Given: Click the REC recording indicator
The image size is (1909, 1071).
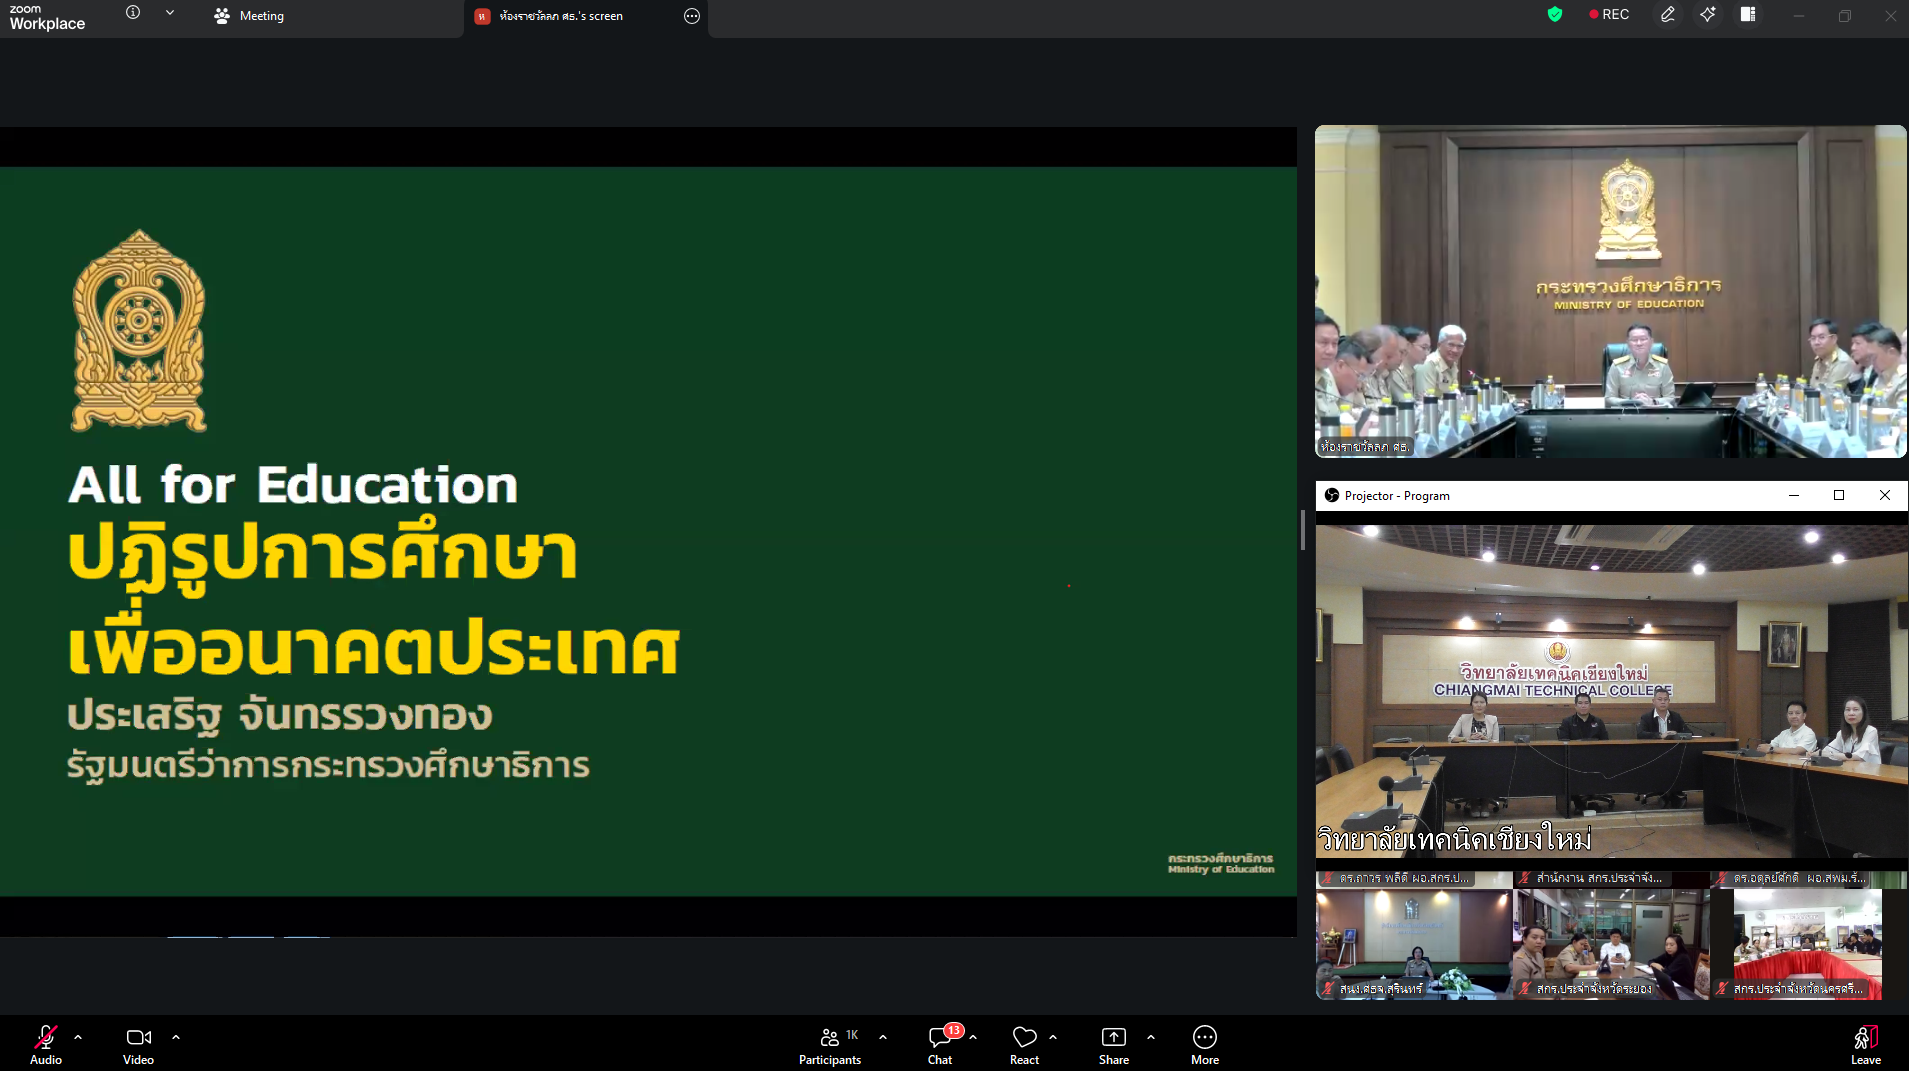Looking at the screenshot, I should [x=1609, y=14].
